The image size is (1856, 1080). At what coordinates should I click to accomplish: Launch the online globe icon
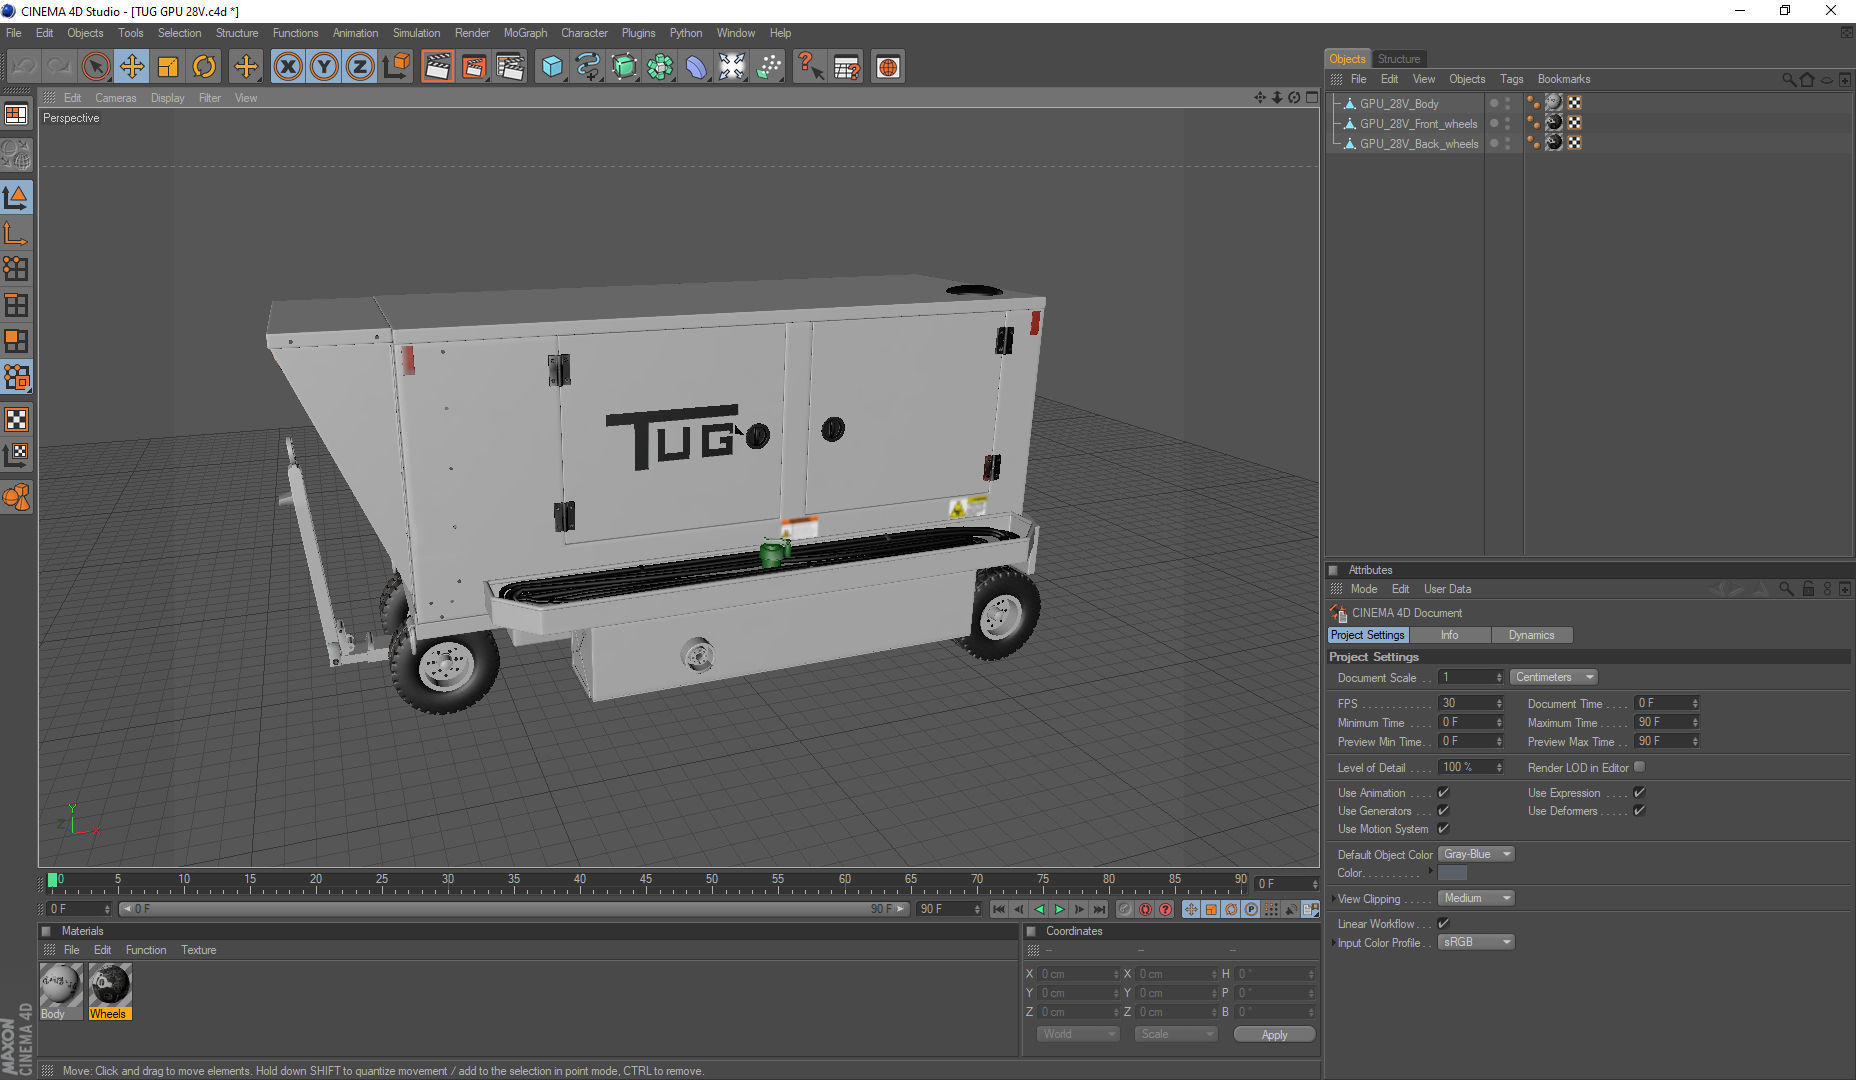click(887, 67)
